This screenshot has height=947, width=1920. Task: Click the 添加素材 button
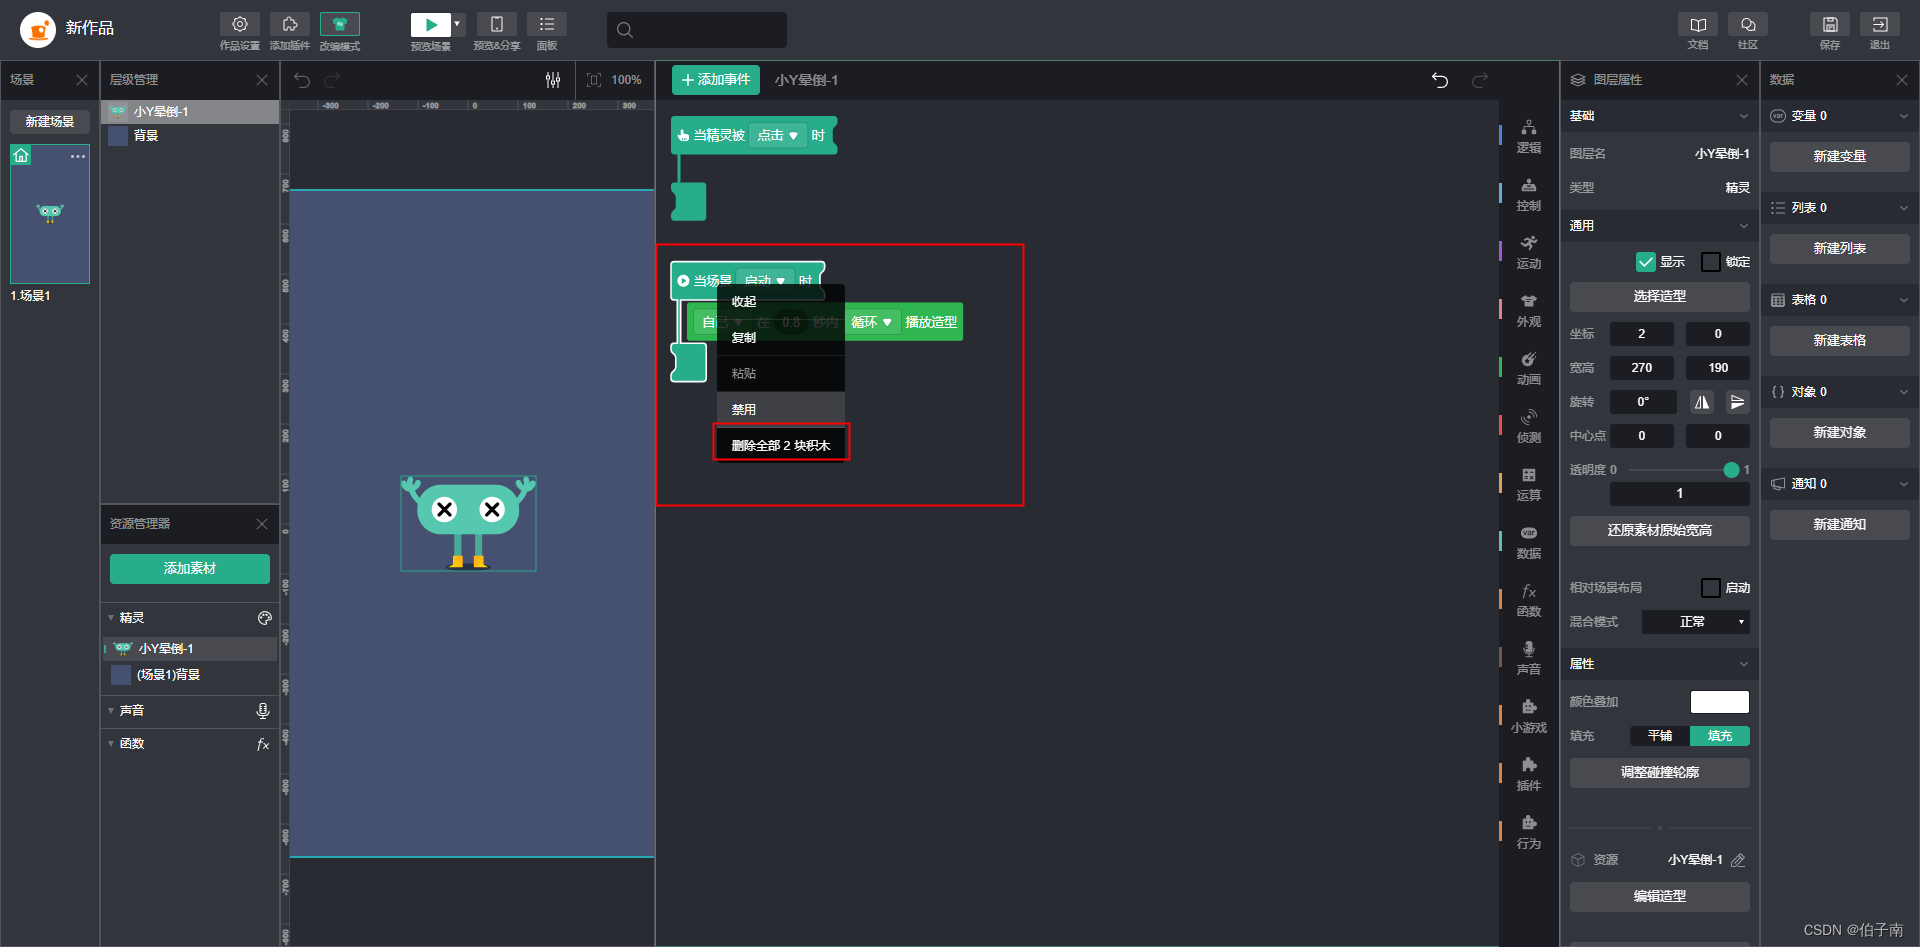point(190,568)
